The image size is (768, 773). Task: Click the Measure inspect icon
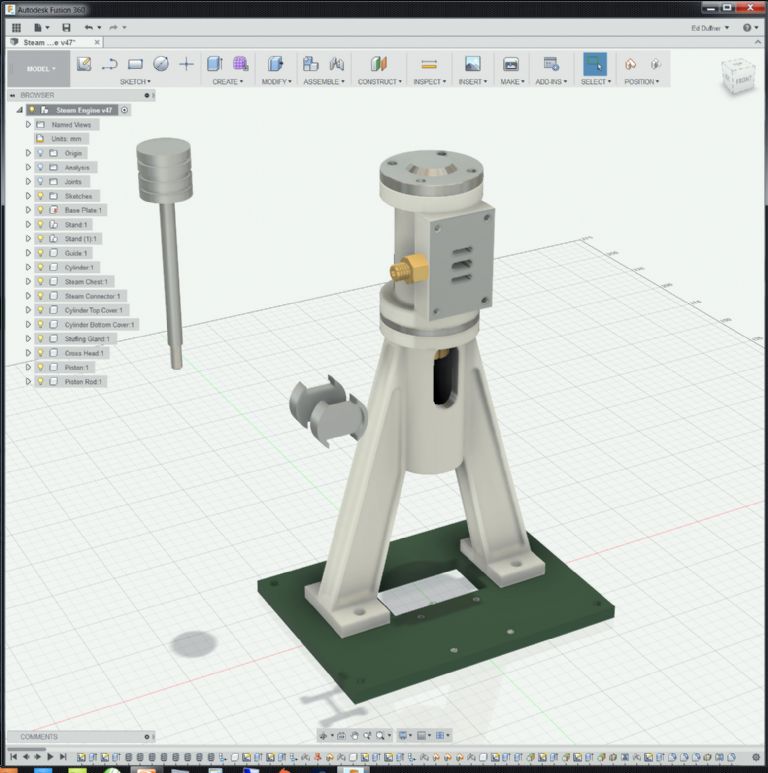pyautogui.click(x=429, y=64)
